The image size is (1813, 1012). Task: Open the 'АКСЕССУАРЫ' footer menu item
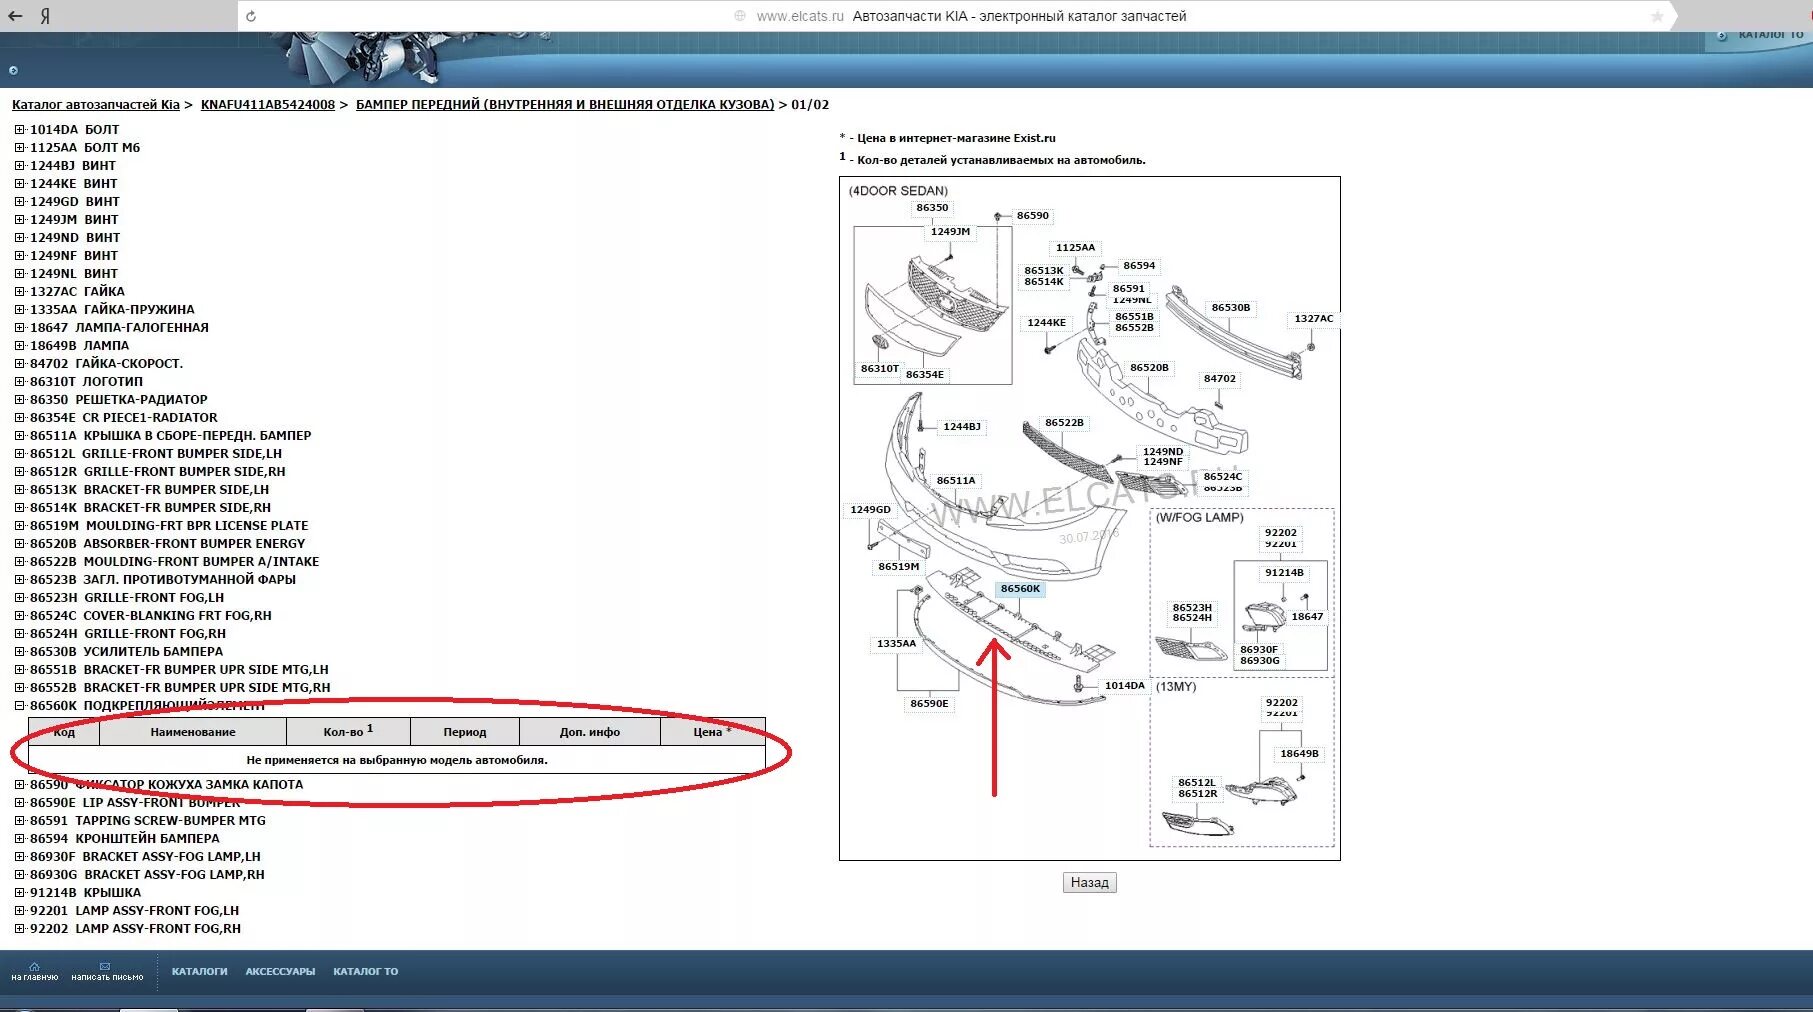[280, 972]
